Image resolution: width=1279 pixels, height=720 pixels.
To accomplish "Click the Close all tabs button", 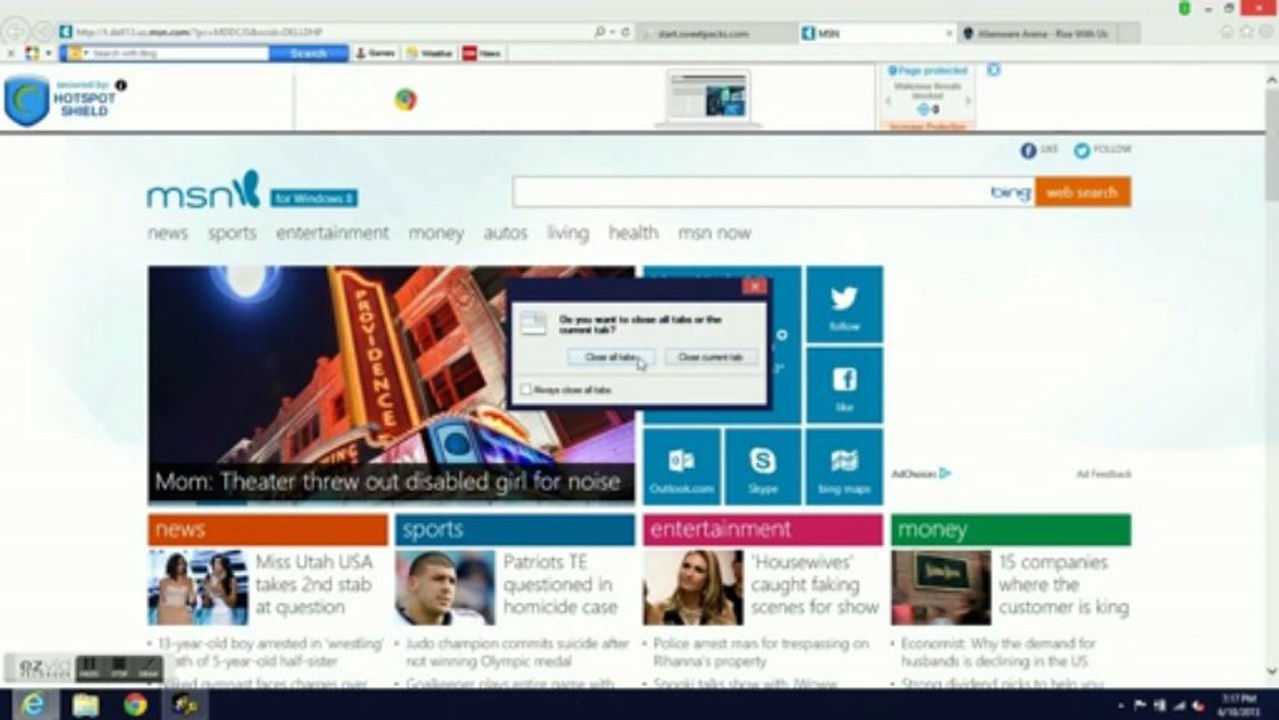I will pyautogui.click(x=611, y=357).
